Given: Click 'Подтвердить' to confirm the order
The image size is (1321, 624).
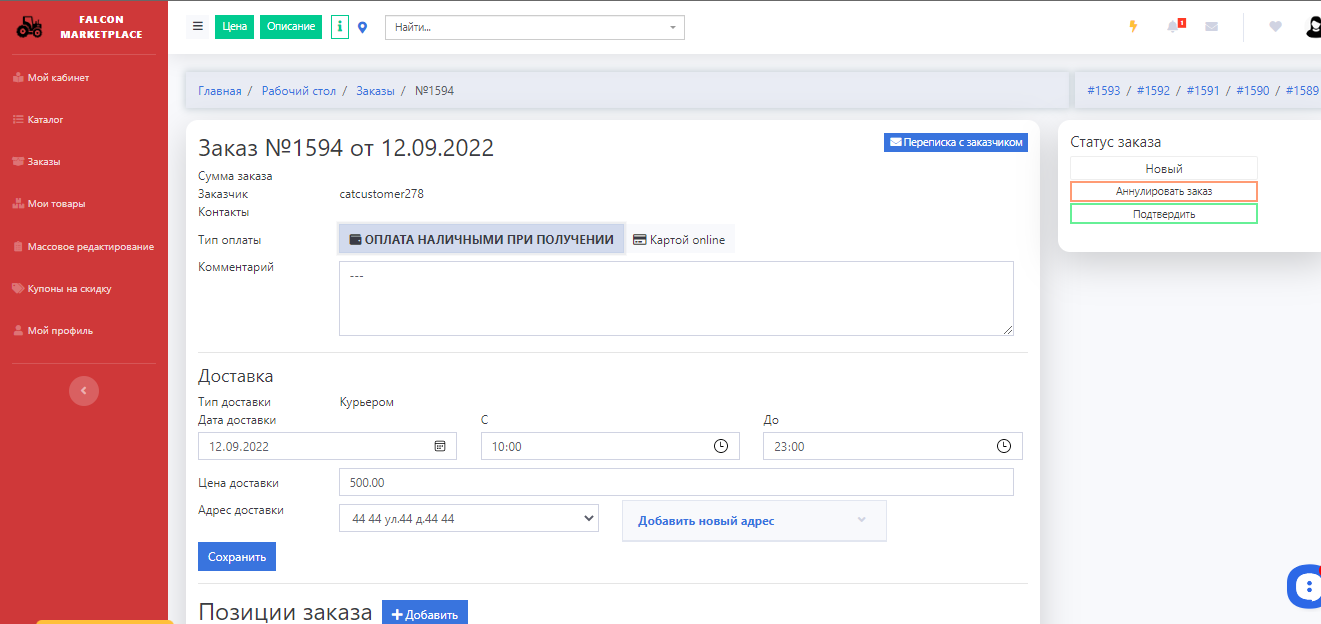Looking at the screenshot, I should pyautogui.click(x=1163, y=214).
